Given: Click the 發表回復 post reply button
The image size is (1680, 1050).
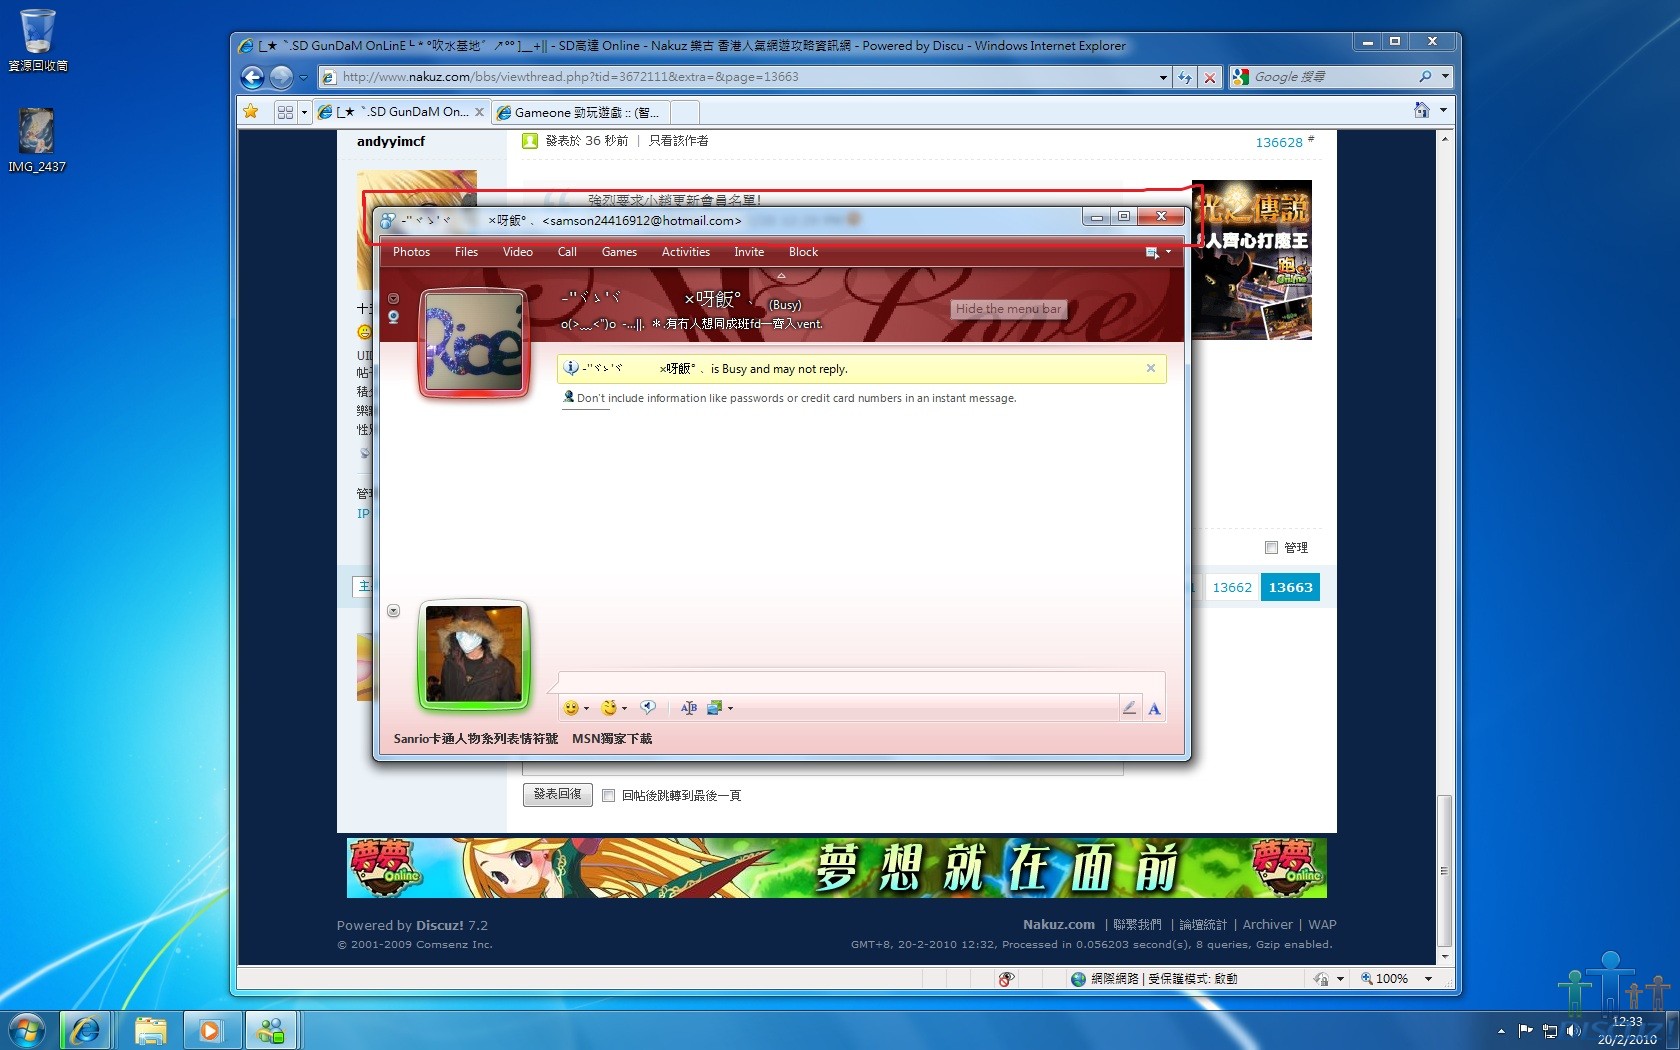Looking at the screenshot, I should 558,794.
